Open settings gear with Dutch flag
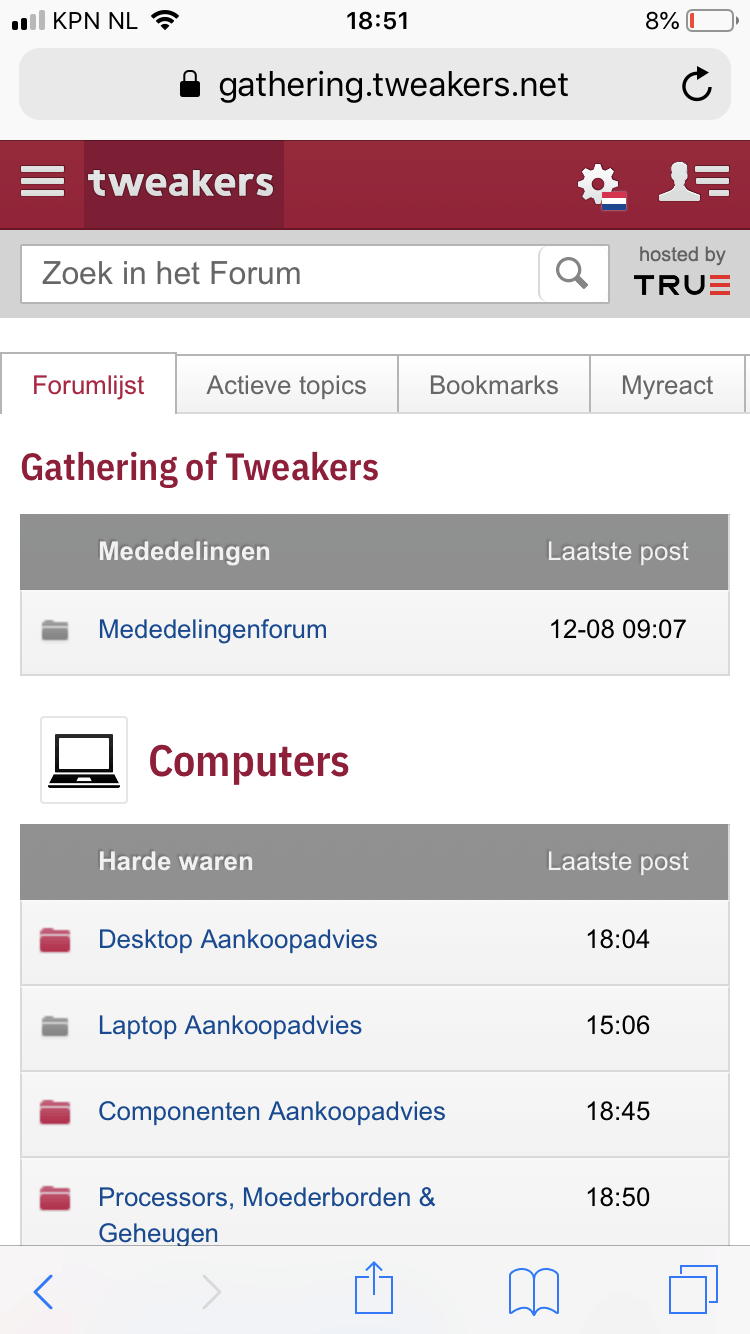The height and width of the screenshot is (1334, 750). point(601,186)
